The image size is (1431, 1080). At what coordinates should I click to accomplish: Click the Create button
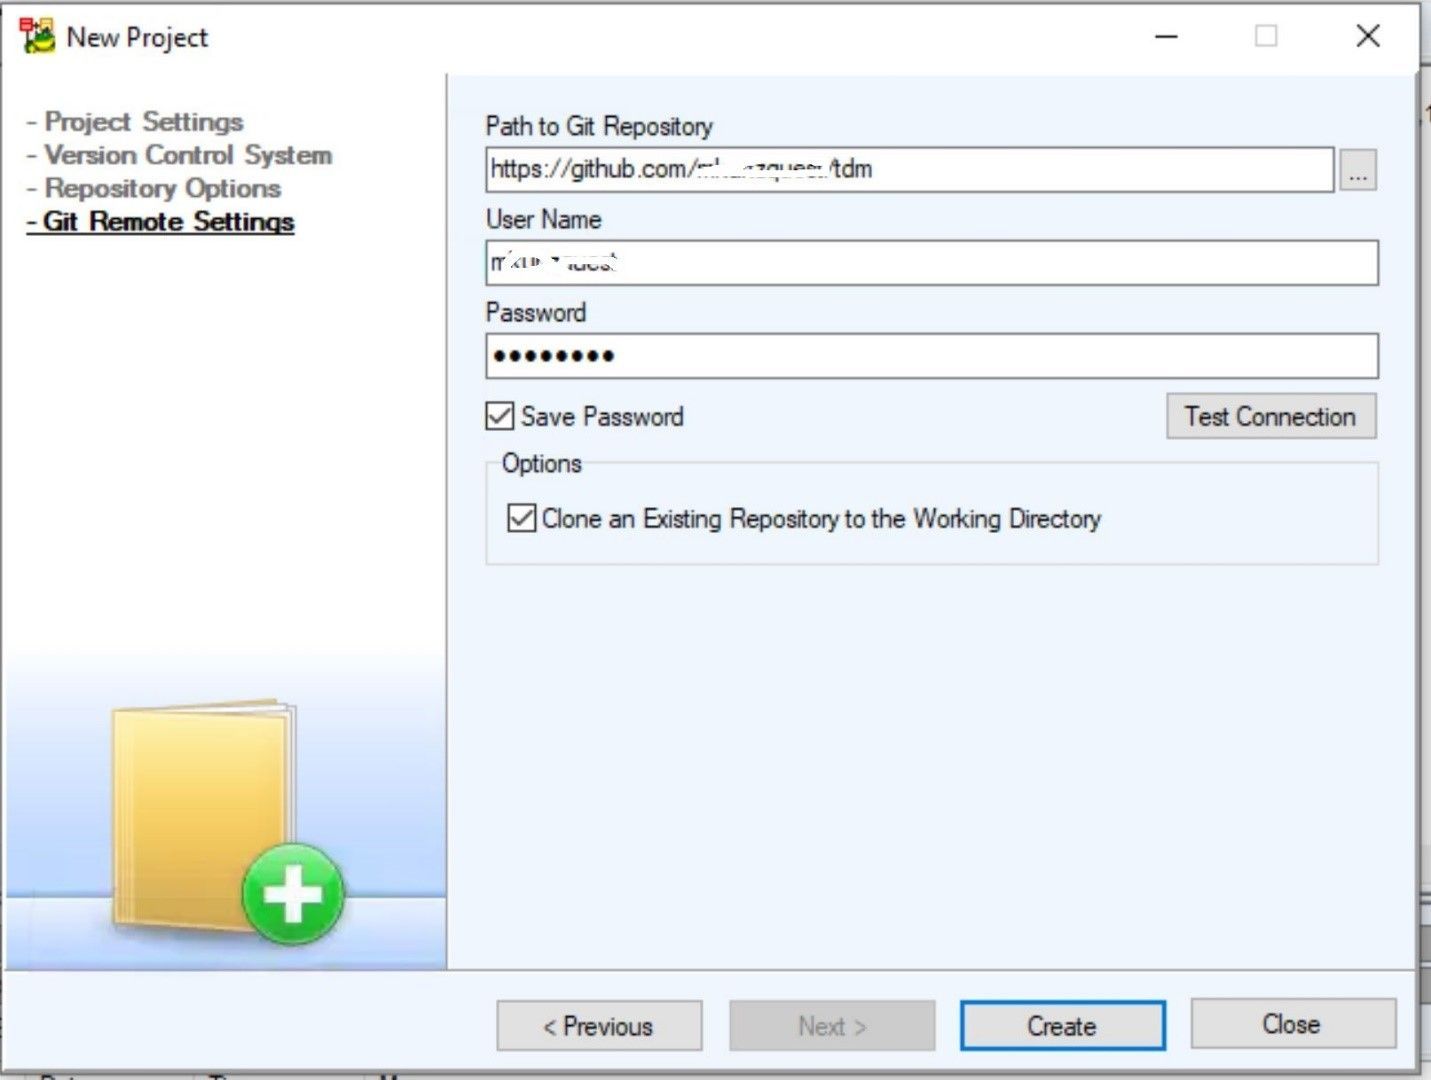coord(1062,1026)
